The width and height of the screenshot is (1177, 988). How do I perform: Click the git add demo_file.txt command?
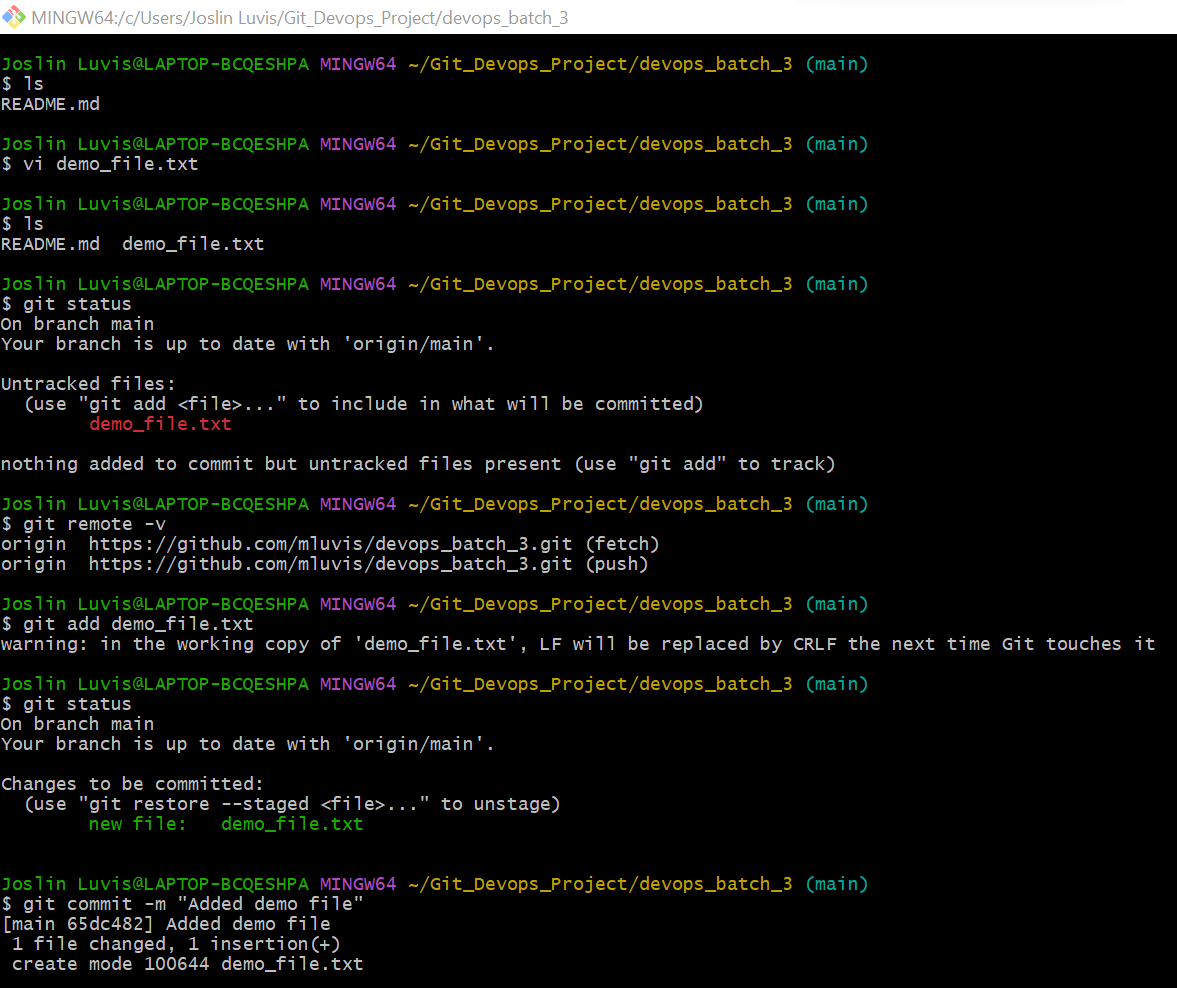(x=128, y=625)
